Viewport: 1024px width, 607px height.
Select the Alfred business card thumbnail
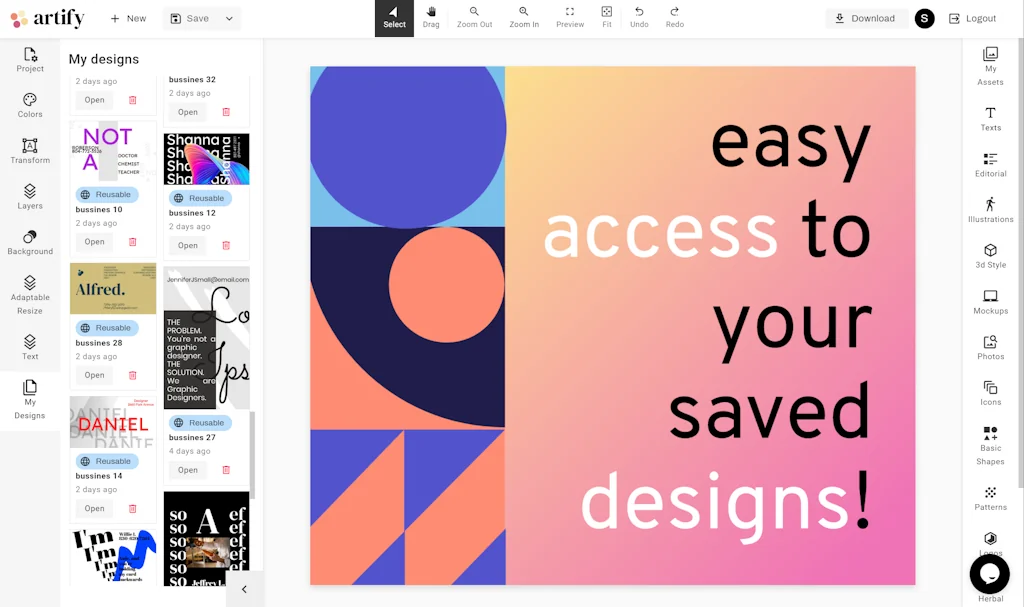113,289
